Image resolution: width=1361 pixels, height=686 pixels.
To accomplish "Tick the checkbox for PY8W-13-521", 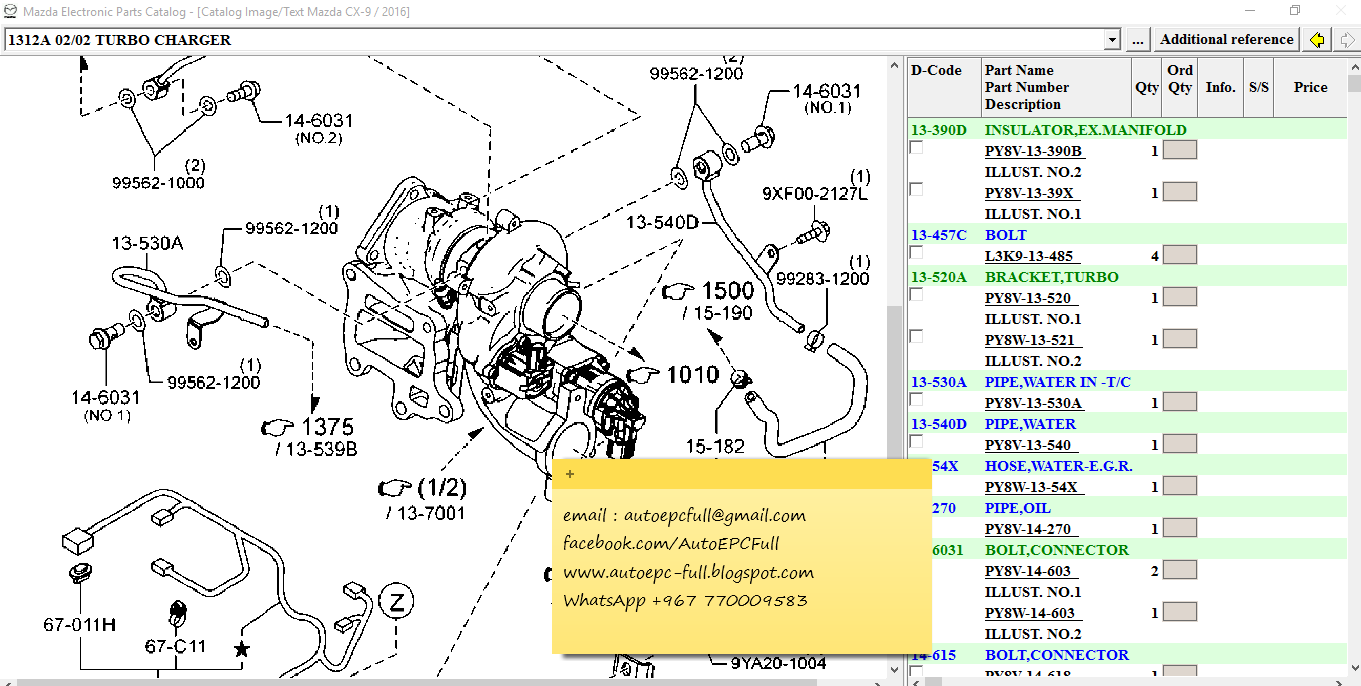I will (916, 336).
